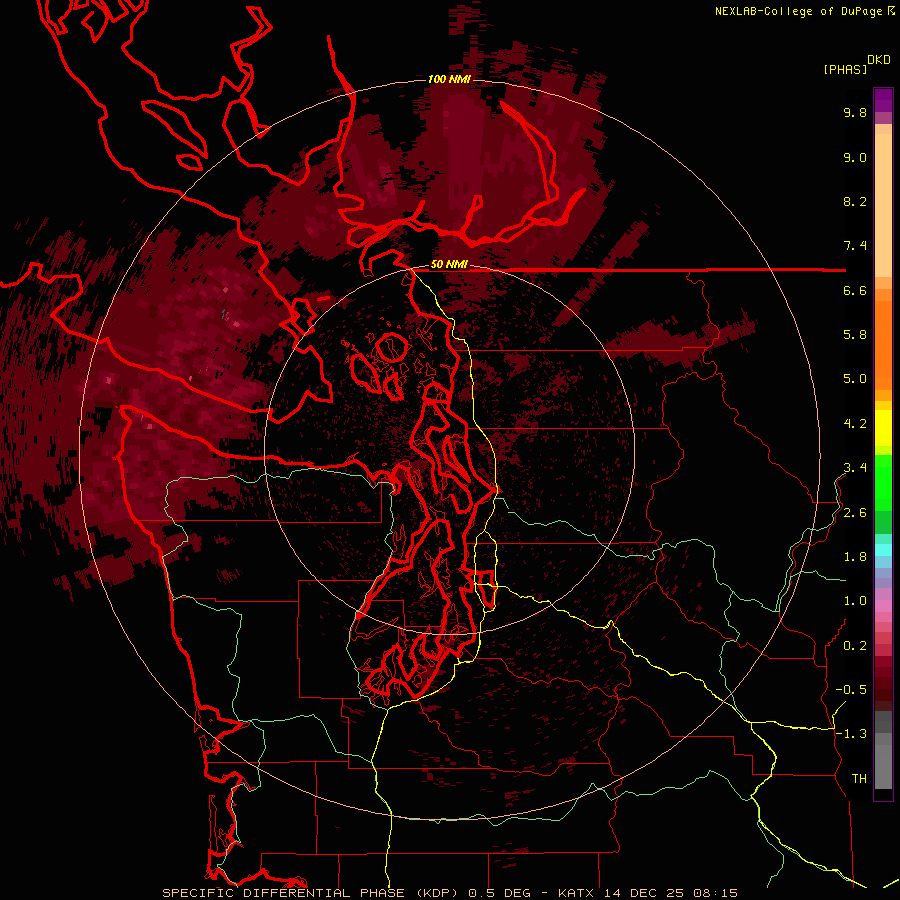The image size is (900, 900).
Task: Click the gray TH segment of color bar
Action: tap(883, 767)
